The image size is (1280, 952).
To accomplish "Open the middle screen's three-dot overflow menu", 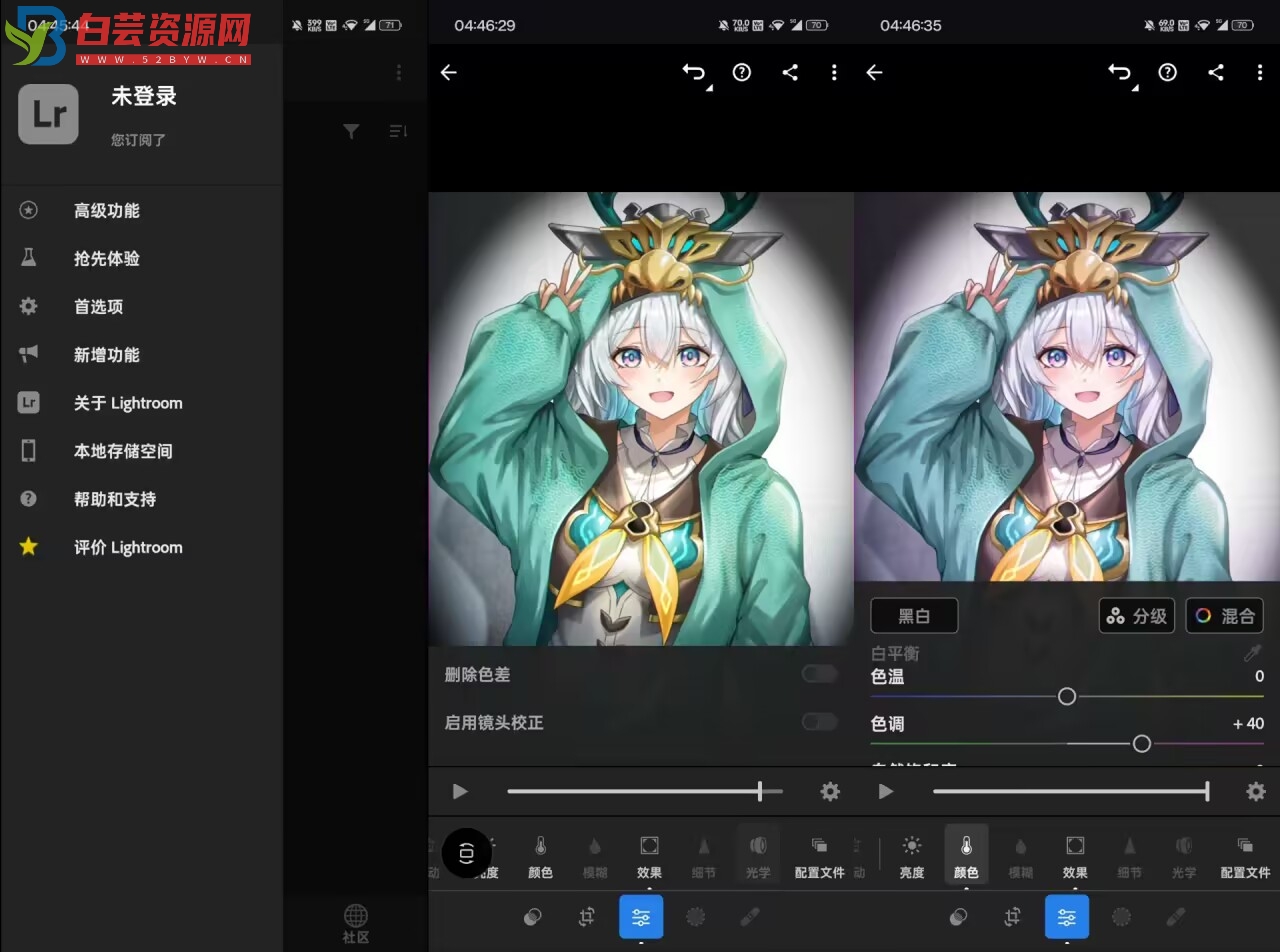I will 834,72.
